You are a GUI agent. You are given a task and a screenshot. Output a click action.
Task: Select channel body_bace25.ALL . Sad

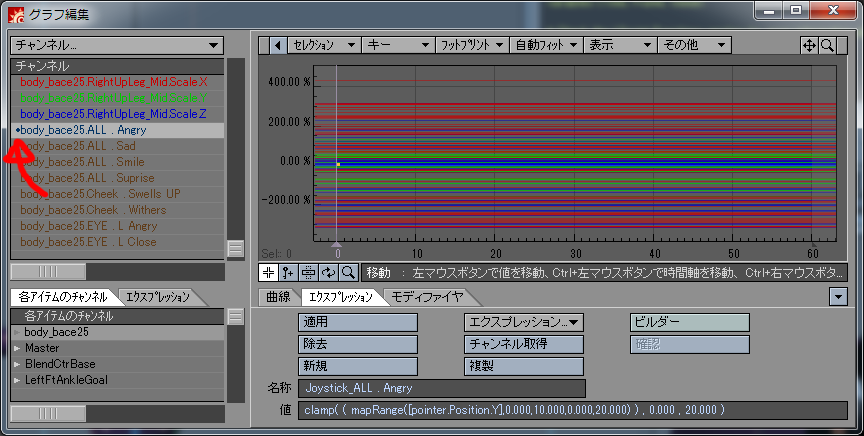pos(117,146)
